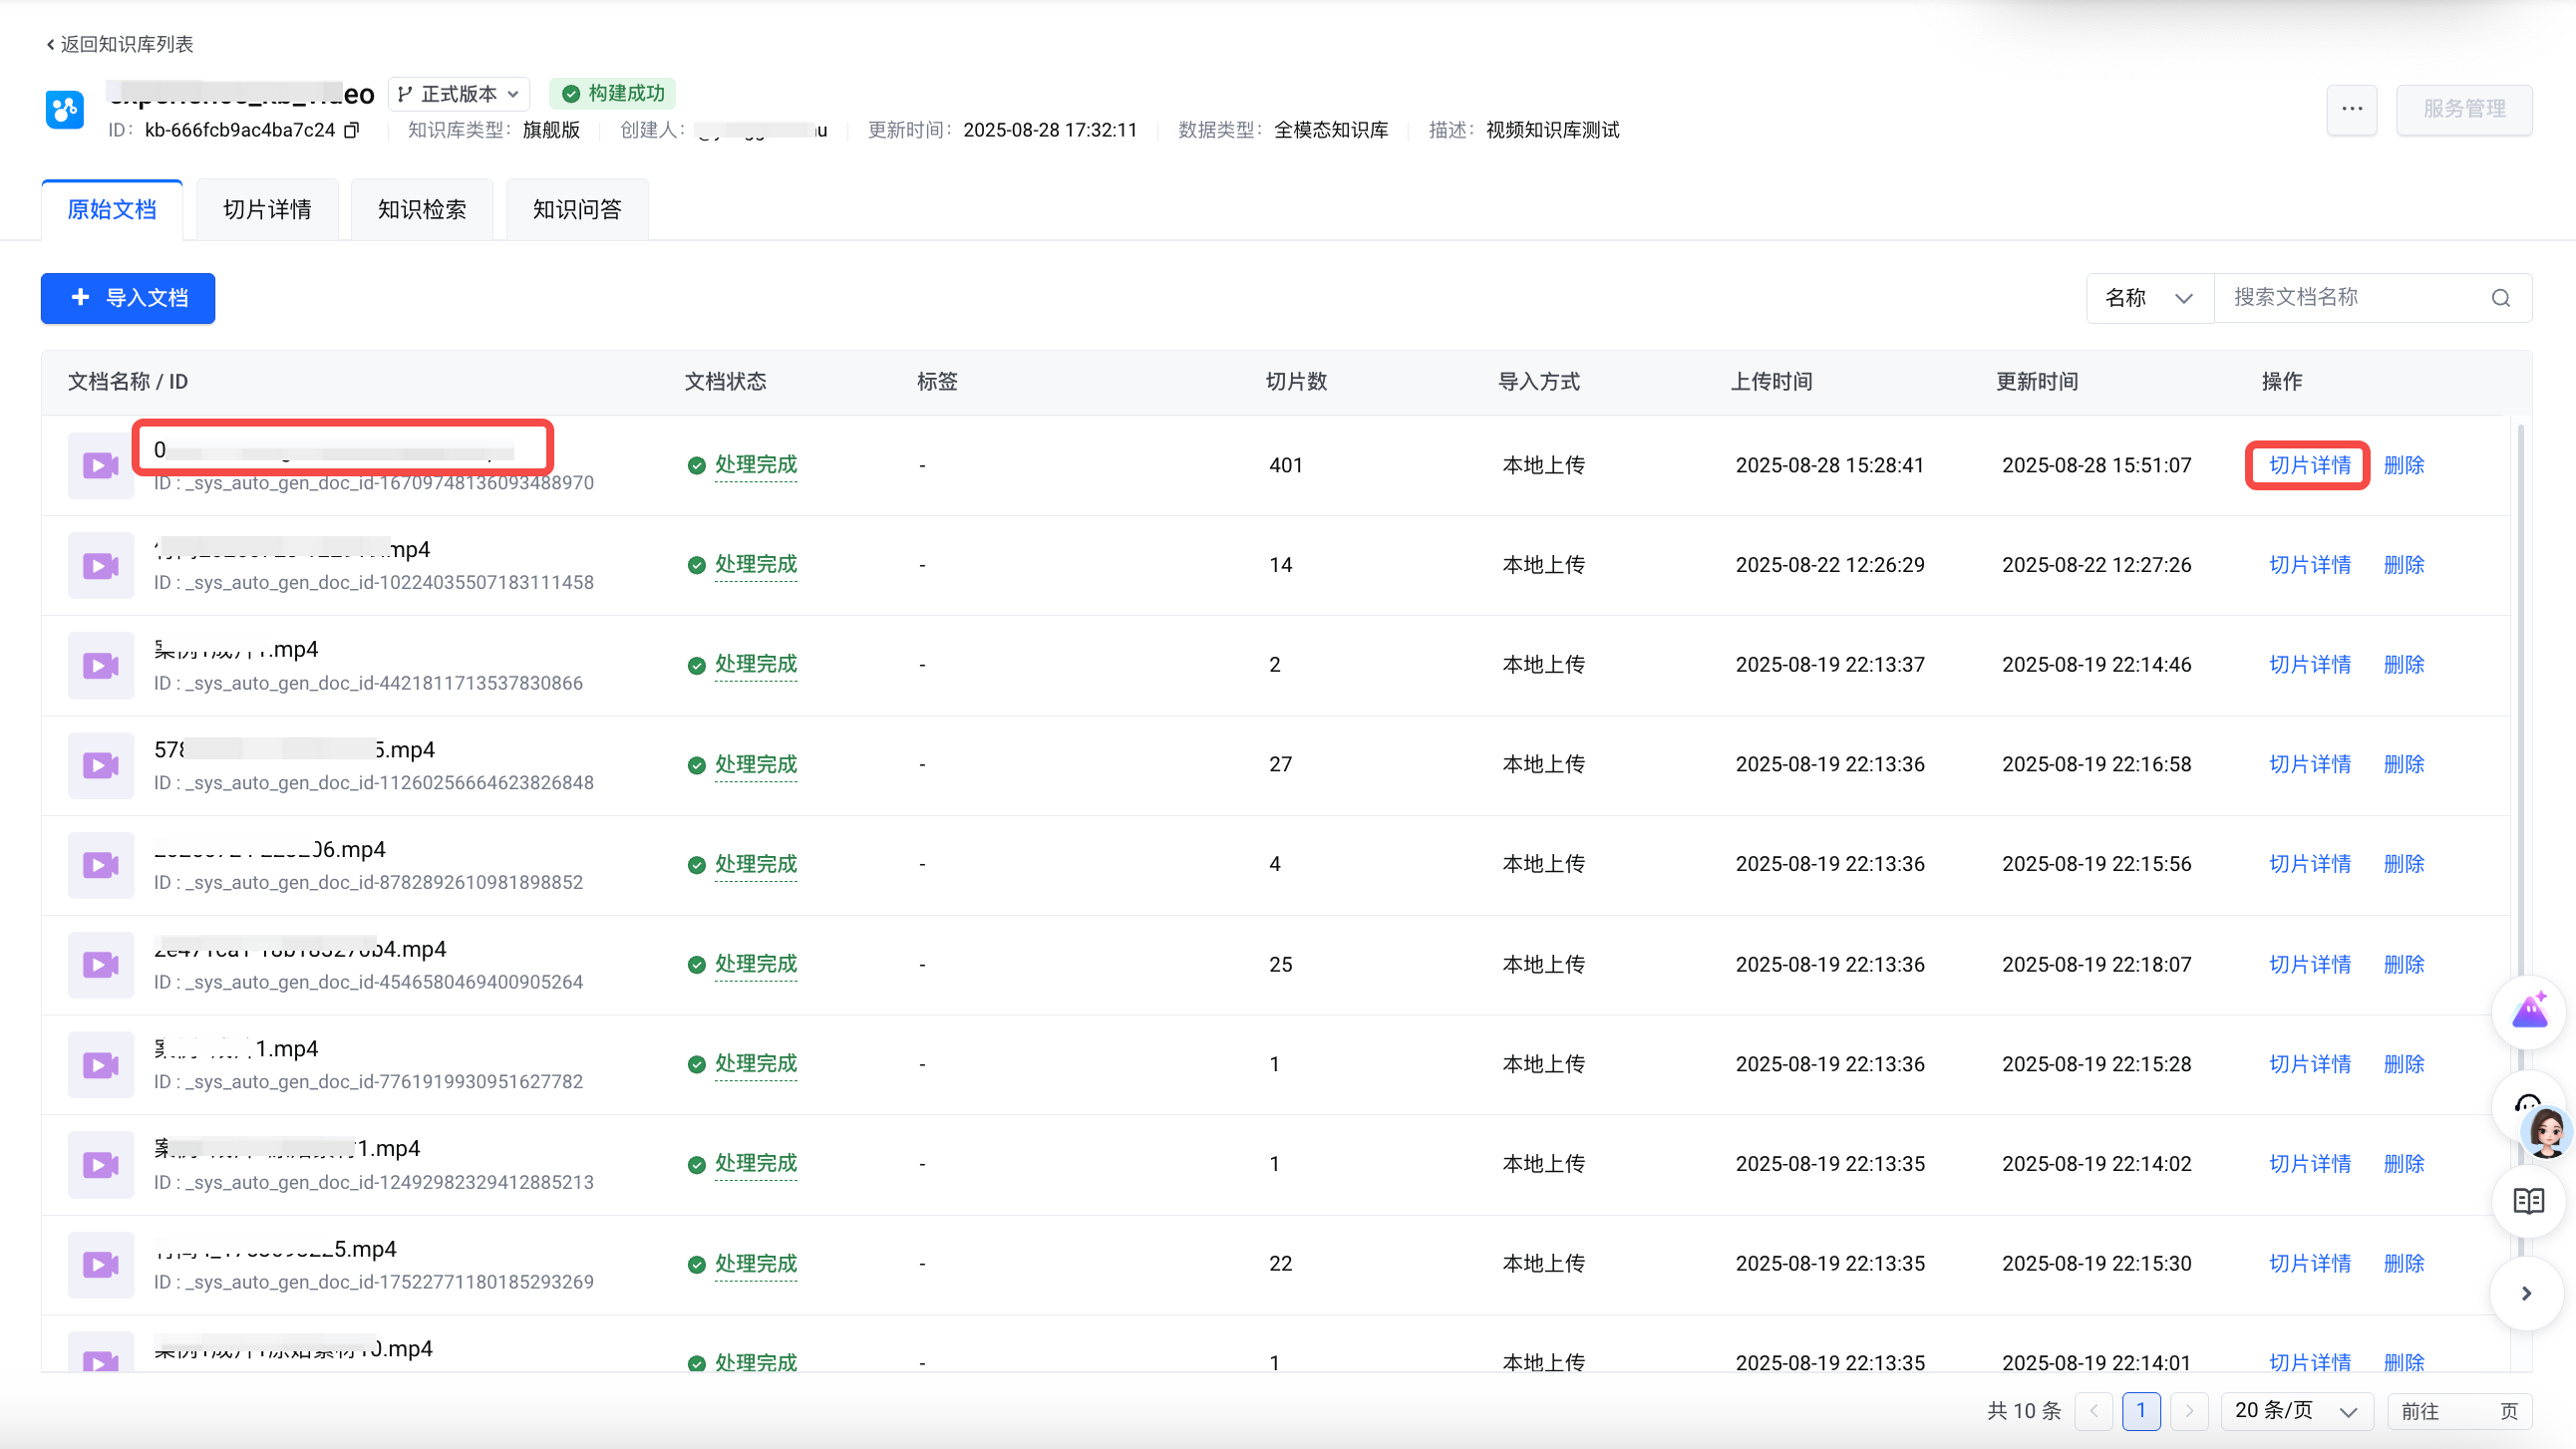Change the 20 条/页 page size dropdown
The height and width of the screenshot is (1449, 2576).
point(2296,1410)
